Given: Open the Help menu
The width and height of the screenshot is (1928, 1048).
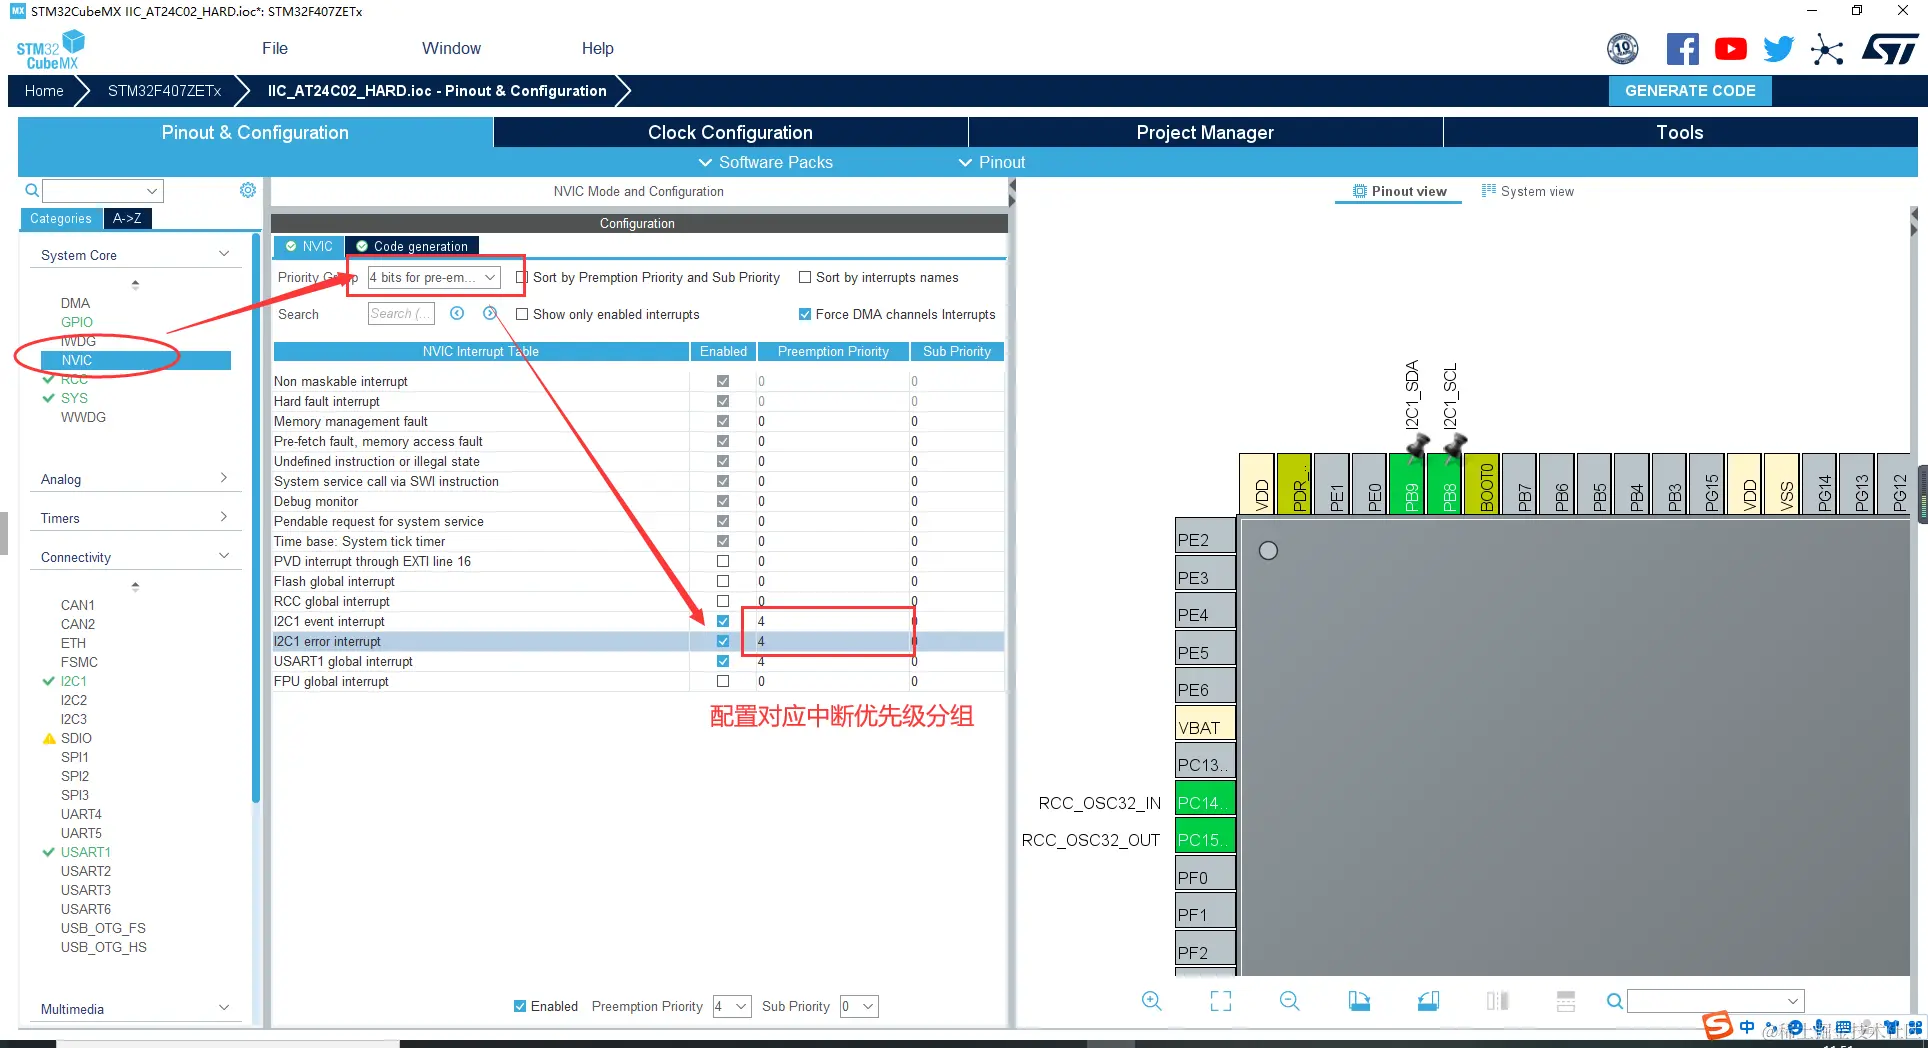Looking at the screenshot, I should [x=598, y=48].
